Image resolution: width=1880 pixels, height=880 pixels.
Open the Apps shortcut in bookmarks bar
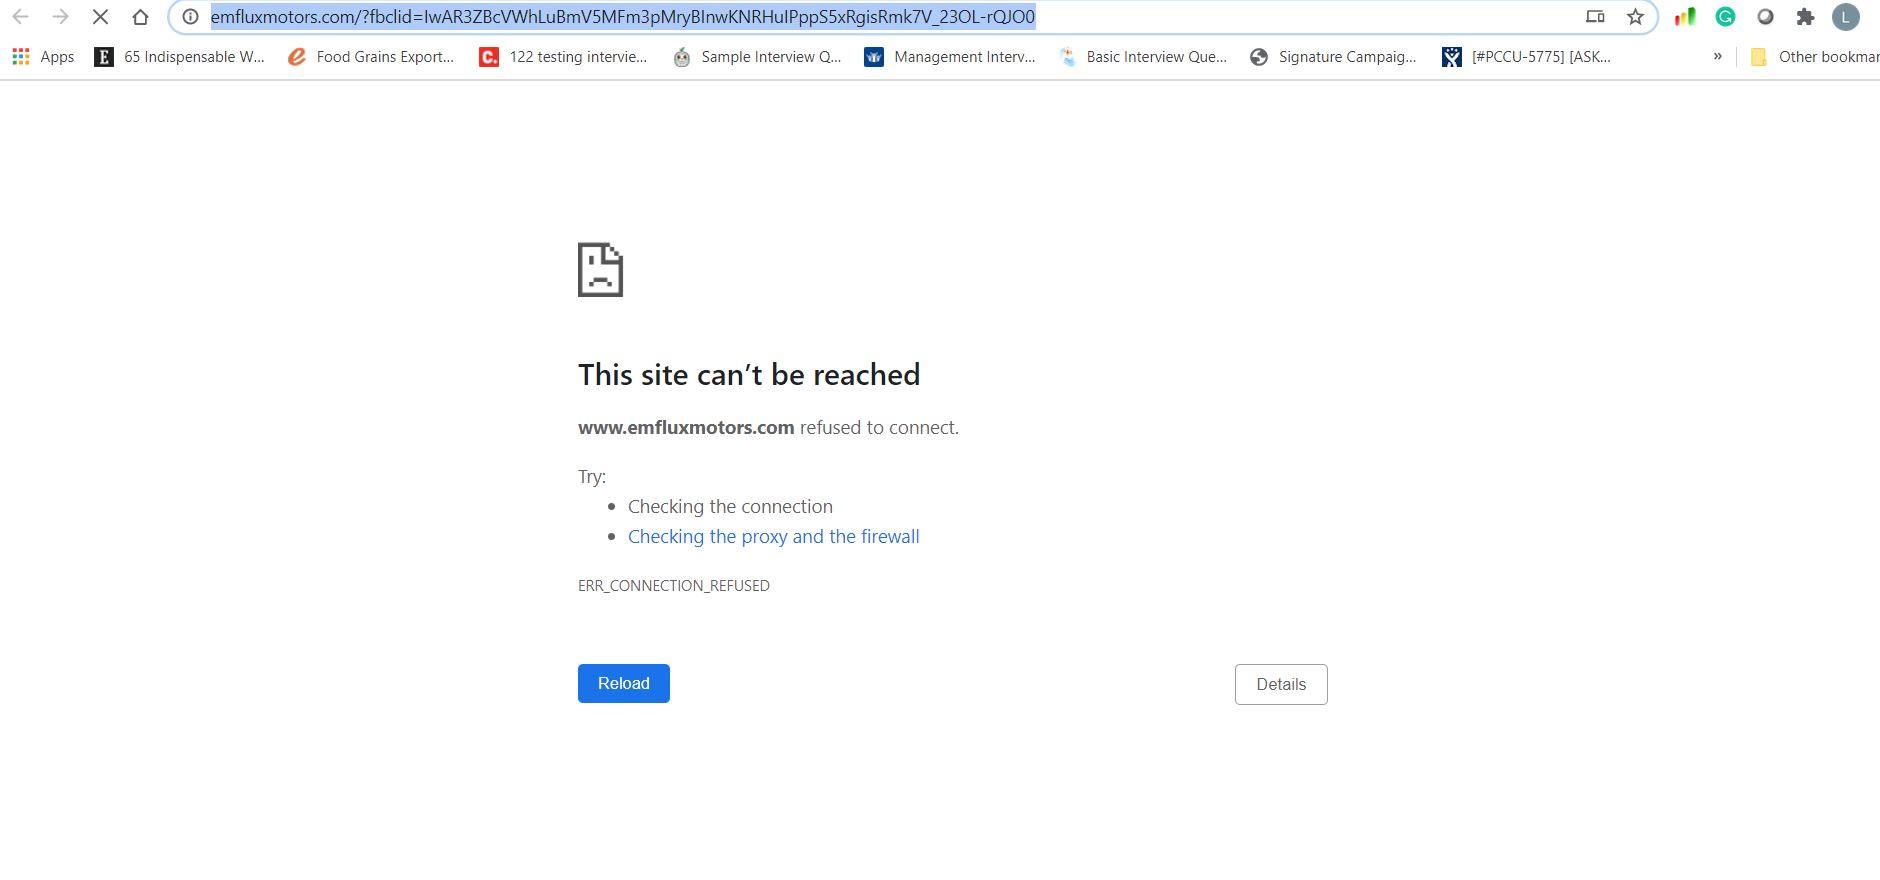click(x=43, y=57)
